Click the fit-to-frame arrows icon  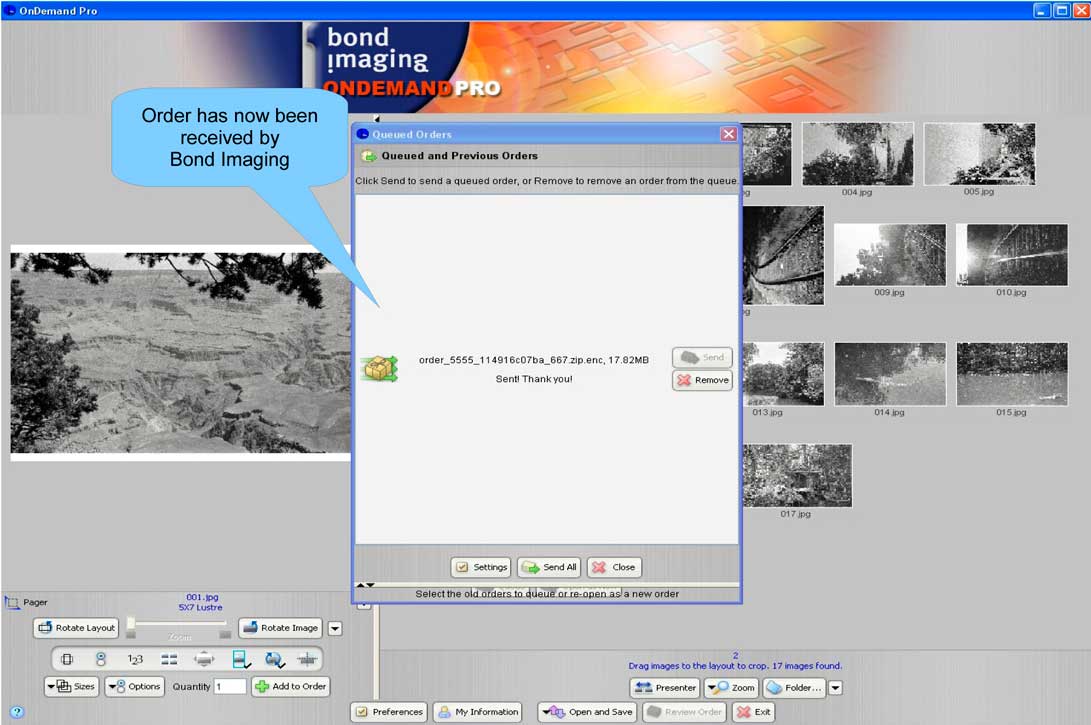pyautogui.click(x=204, y=659)
